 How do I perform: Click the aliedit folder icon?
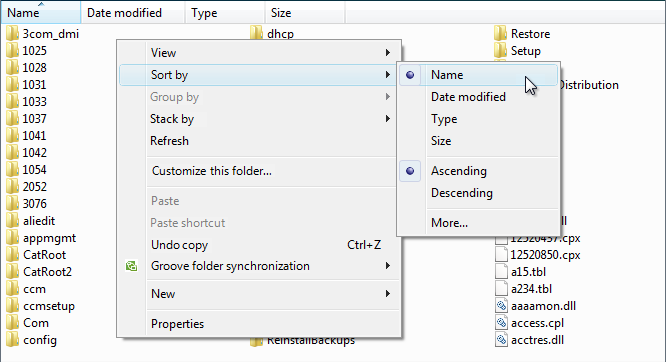point(12,221)
